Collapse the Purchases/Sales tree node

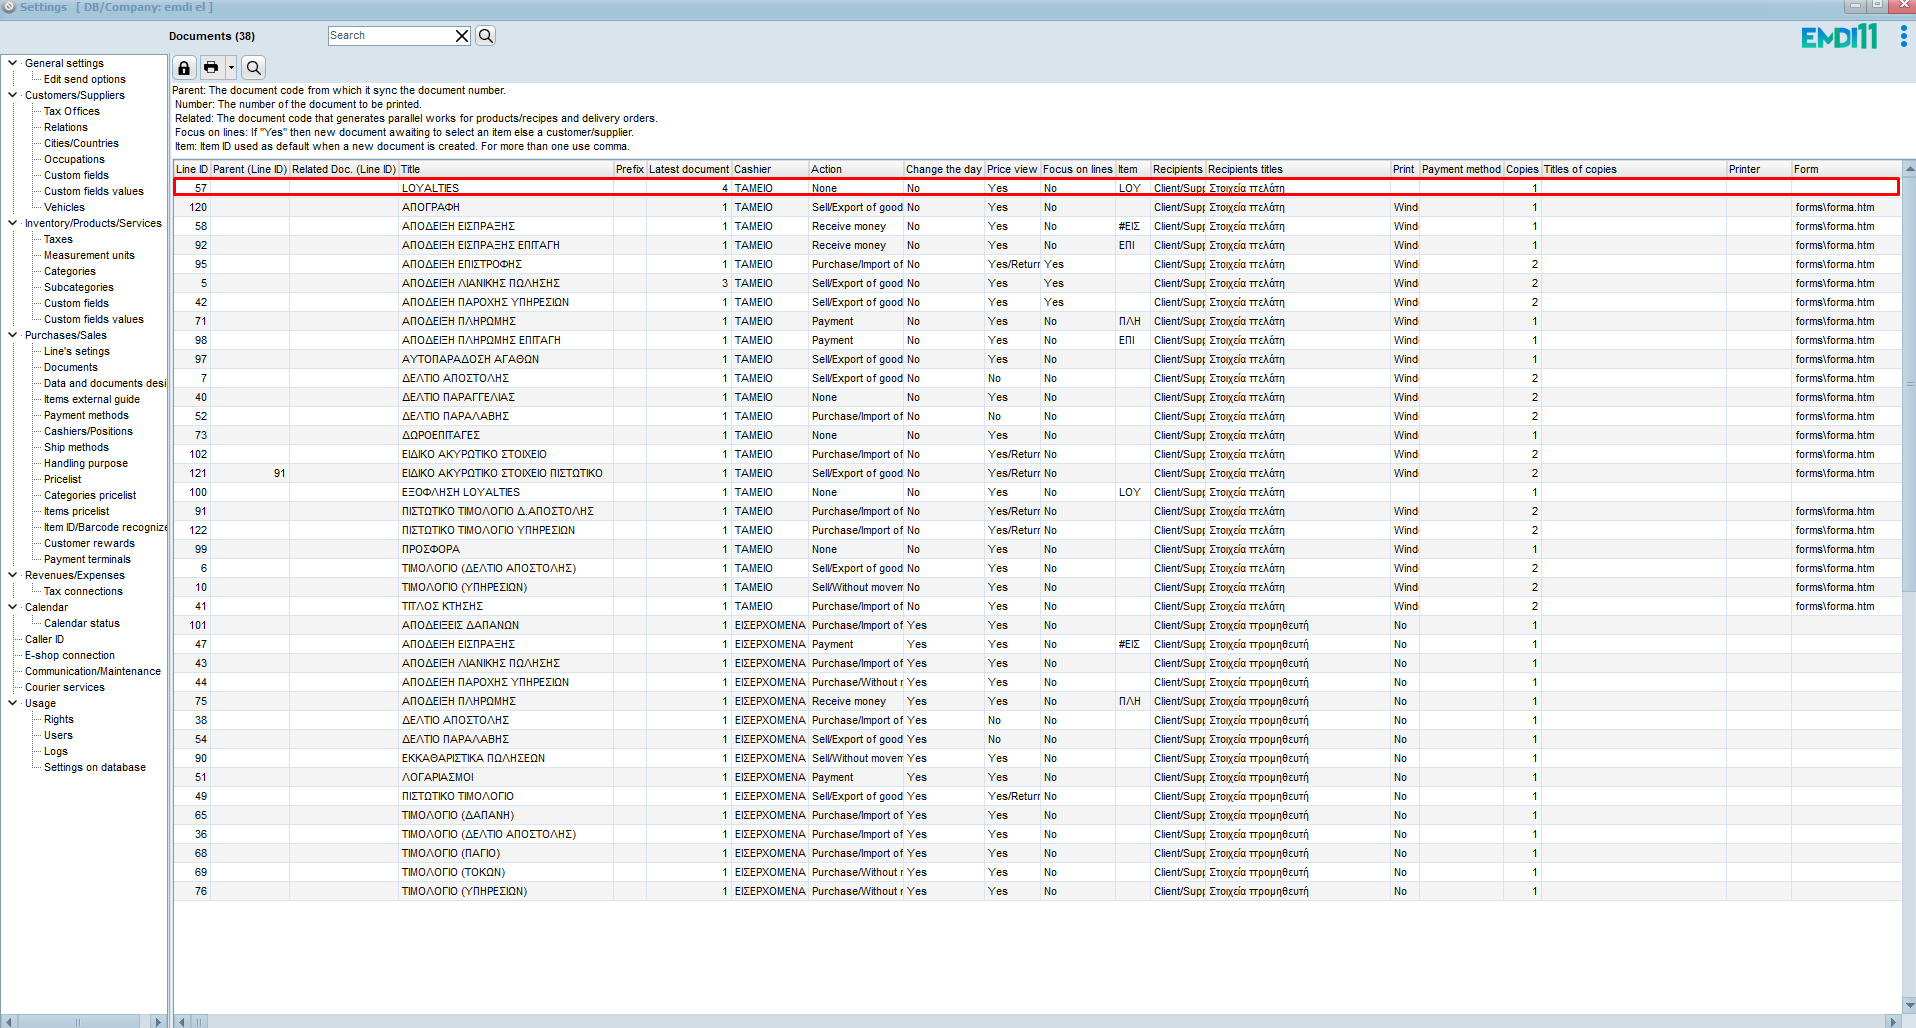tap(13, 335)
